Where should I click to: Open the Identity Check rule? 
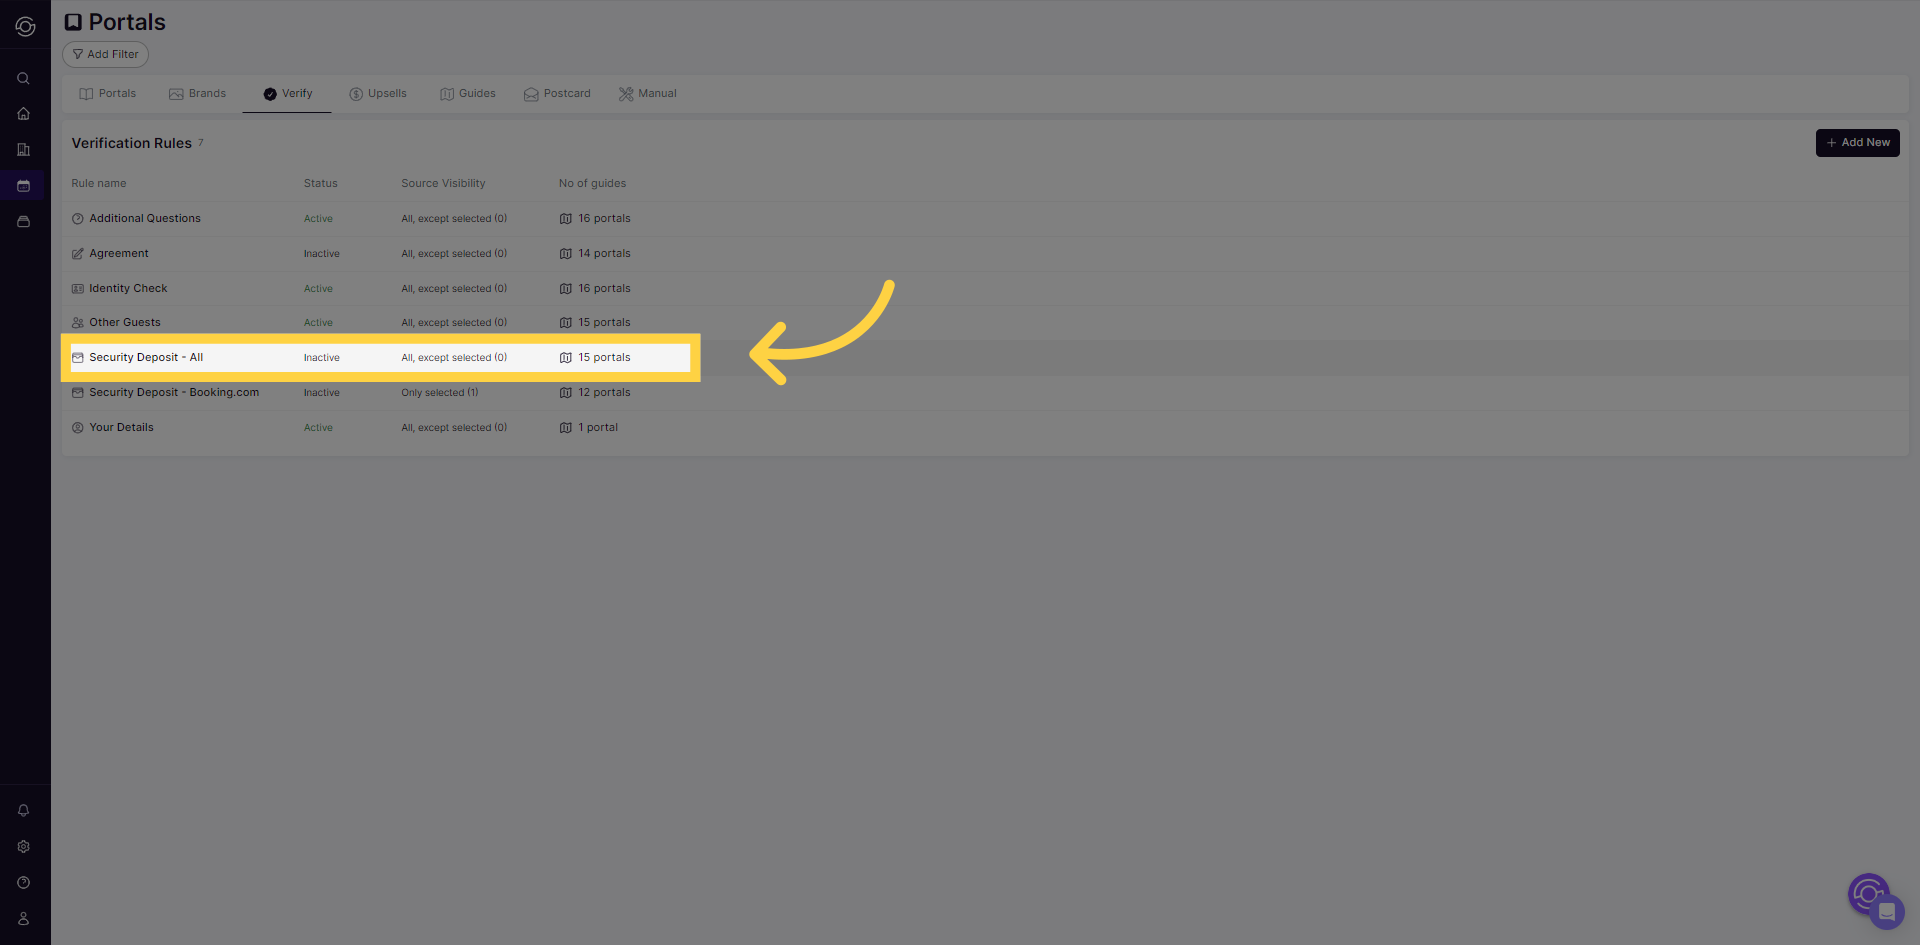pyautogui.click(x=128, y=289)
